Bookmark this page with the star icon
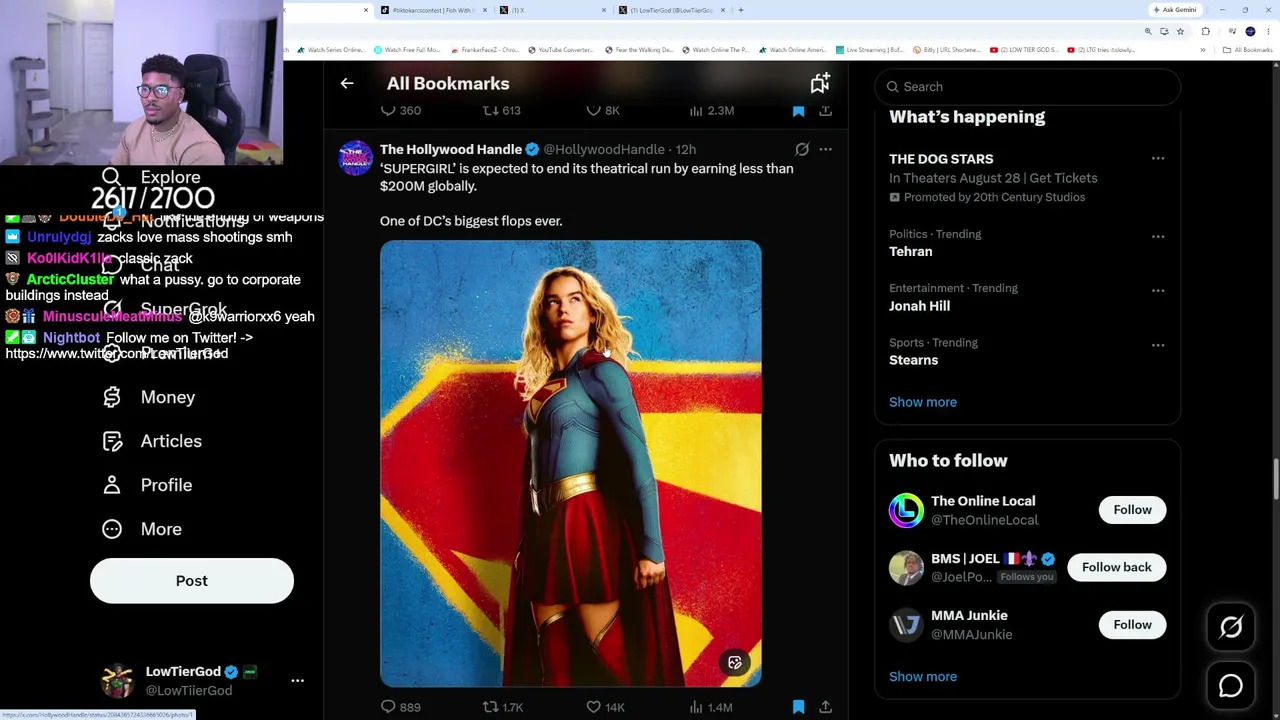 [1180, 31]
